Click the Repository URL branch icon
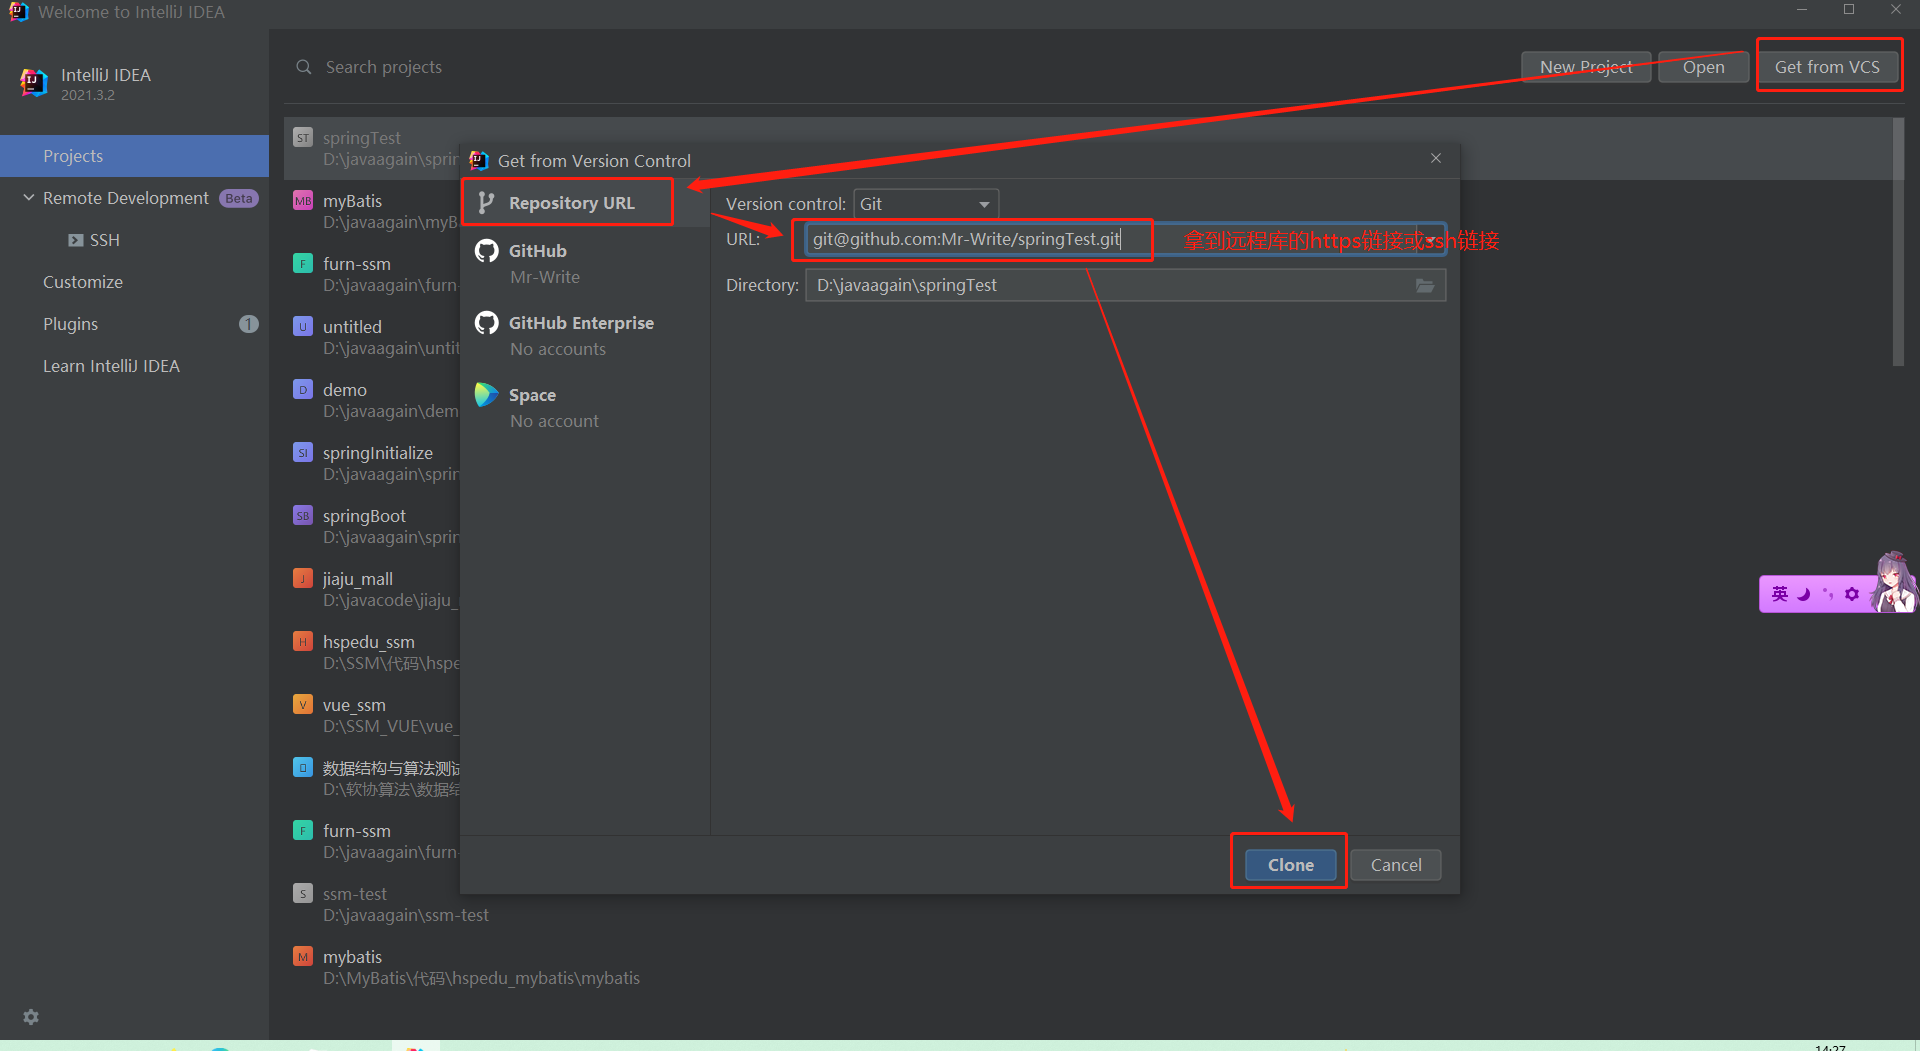 (486, 203)
